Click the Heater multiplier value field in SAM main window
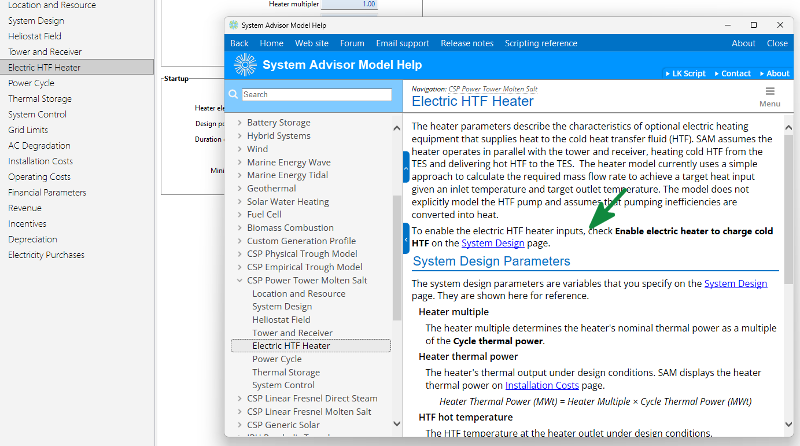 click(x=349, y=4)
